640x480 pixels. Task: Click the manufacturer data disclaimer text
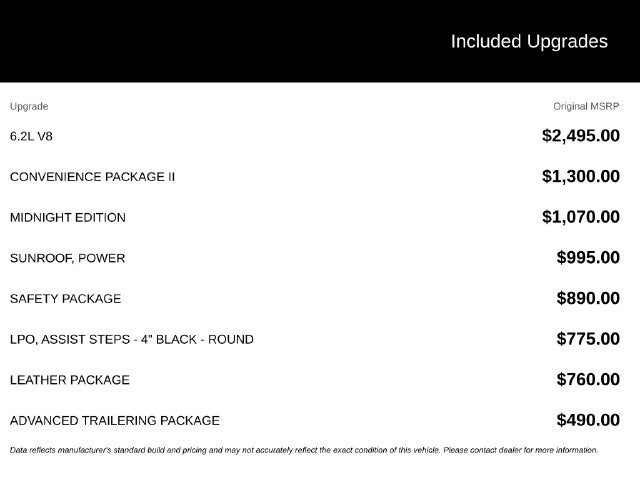tap(304, 450)
